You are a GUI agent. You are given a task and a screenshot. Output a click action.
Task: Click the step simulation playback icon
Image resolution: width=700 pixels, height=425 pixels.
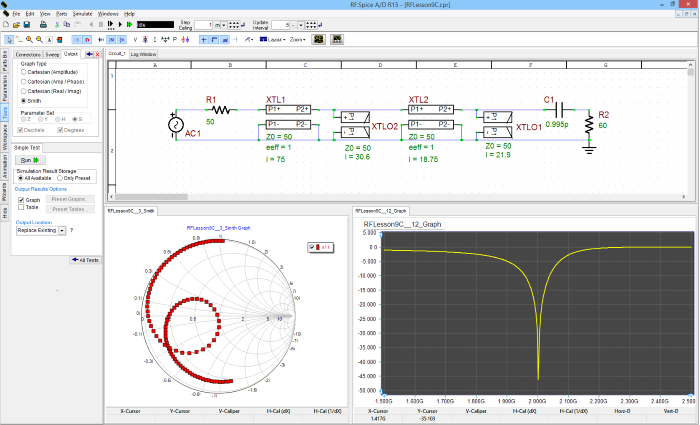pos(110,25)
